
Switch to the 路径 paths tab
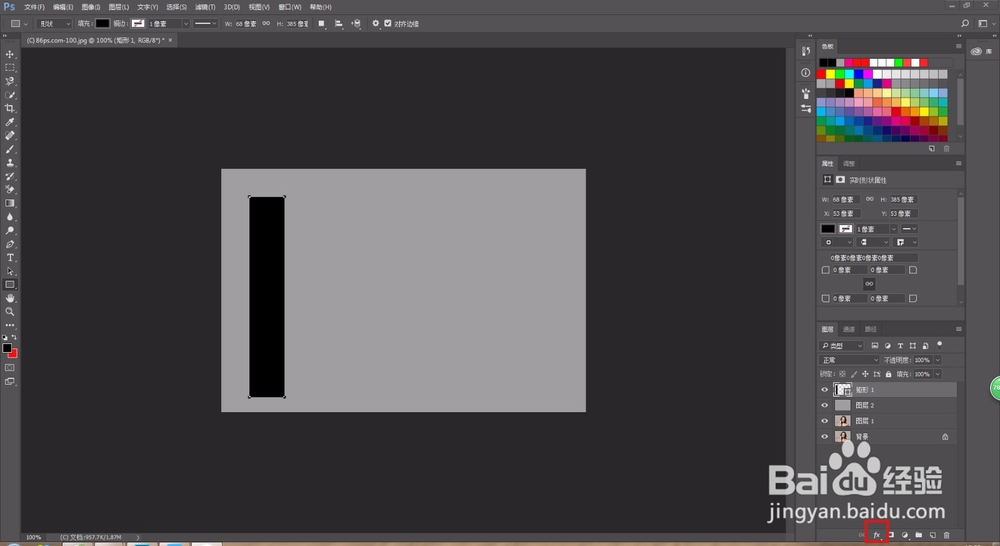871,329
